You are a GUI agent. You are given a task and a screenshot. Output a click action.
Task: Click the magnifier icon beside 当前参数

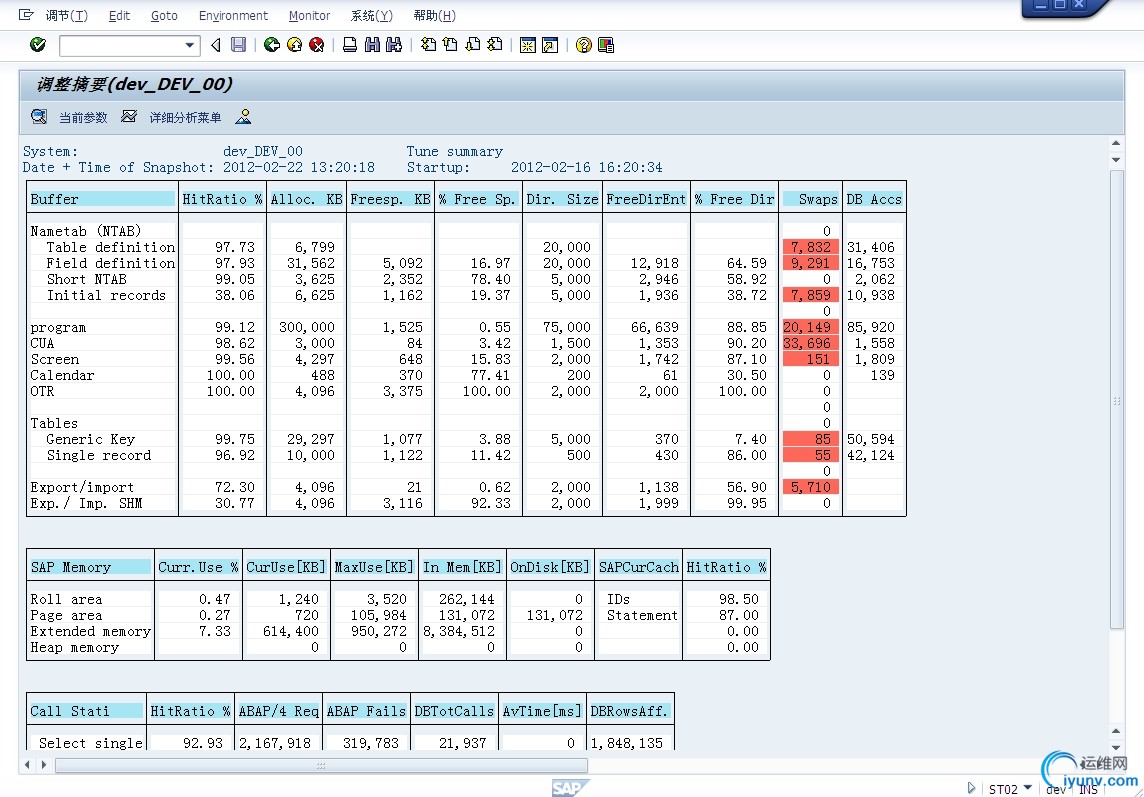[39, 116]
